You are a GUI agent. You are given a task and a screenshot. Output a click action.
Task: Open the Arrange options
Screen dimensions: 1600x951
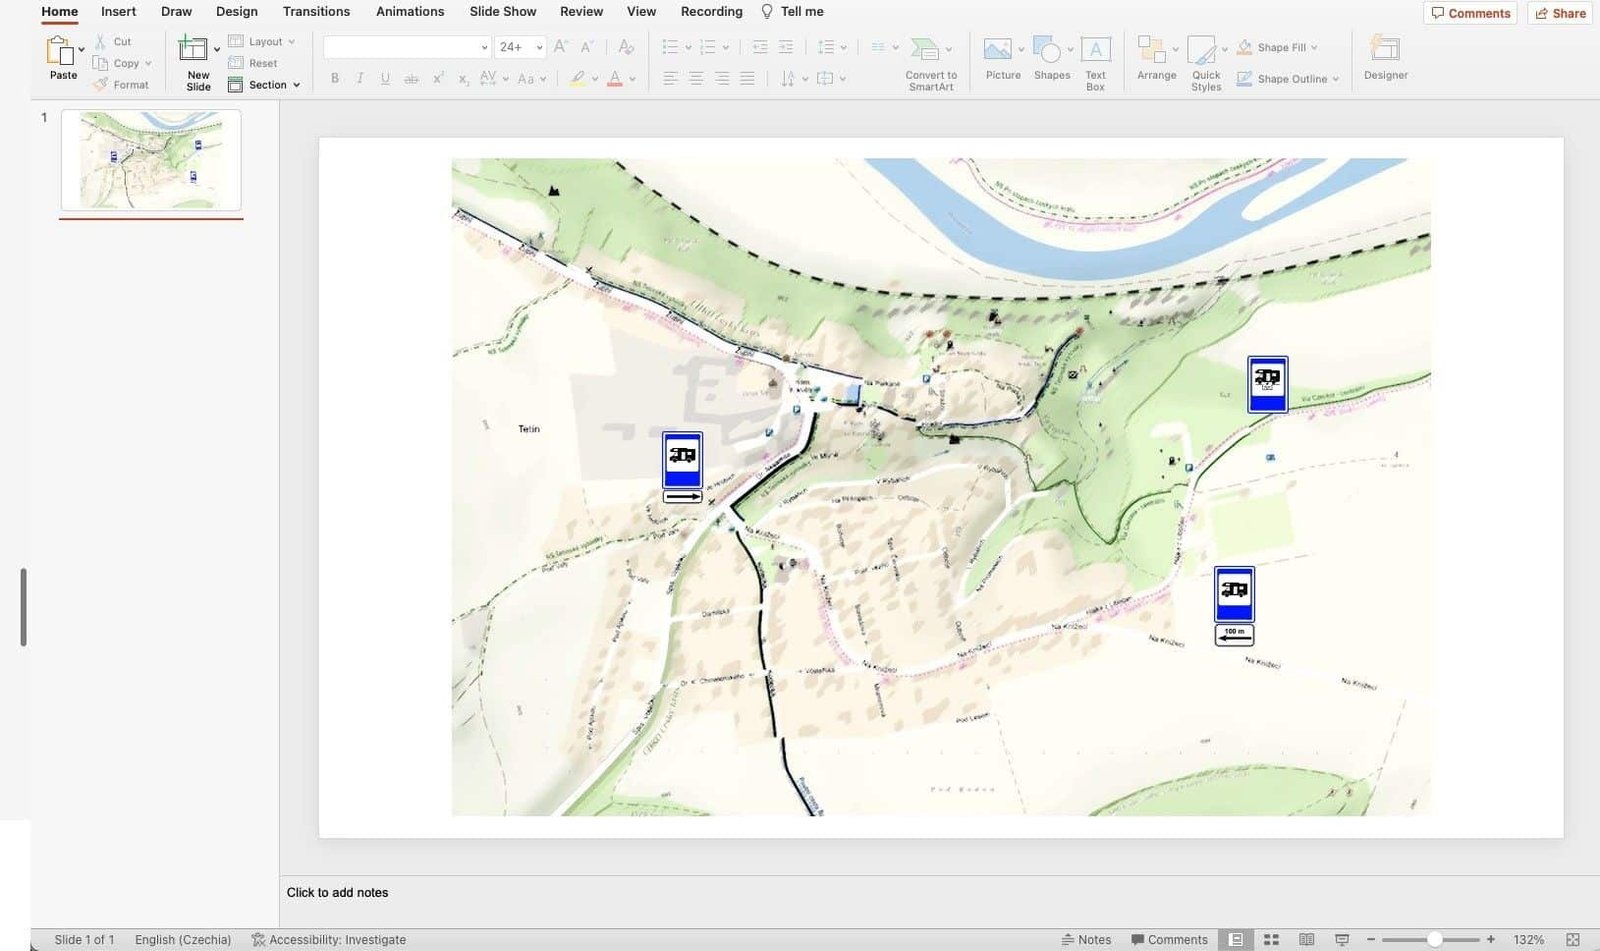[x=1153, y=52]
